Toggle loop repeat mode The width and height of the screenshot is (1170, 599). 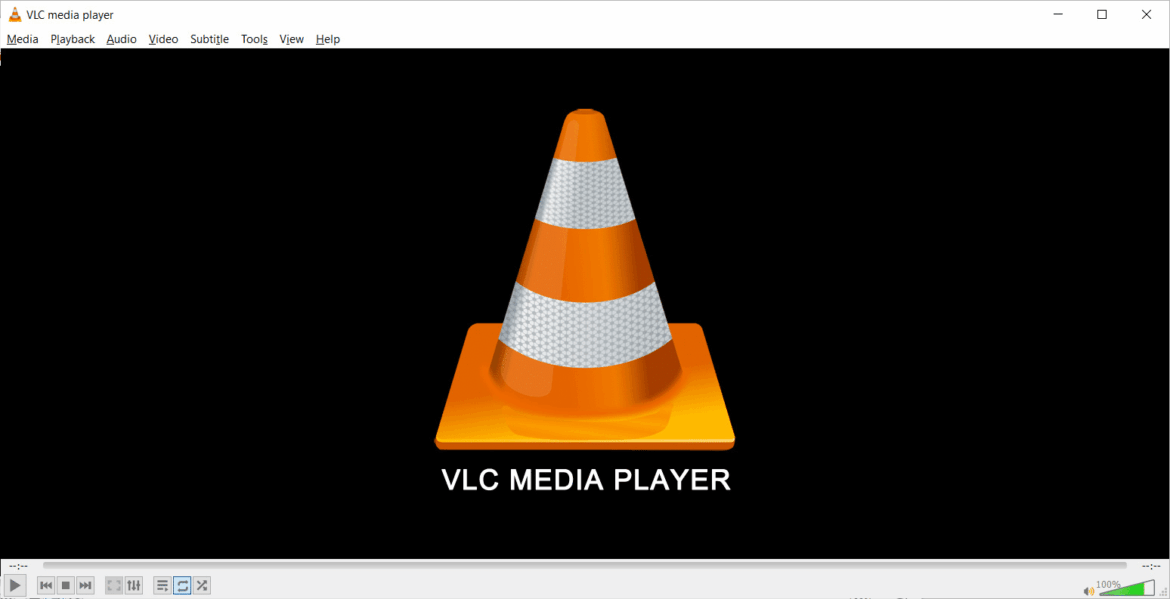tap(182, 586)
